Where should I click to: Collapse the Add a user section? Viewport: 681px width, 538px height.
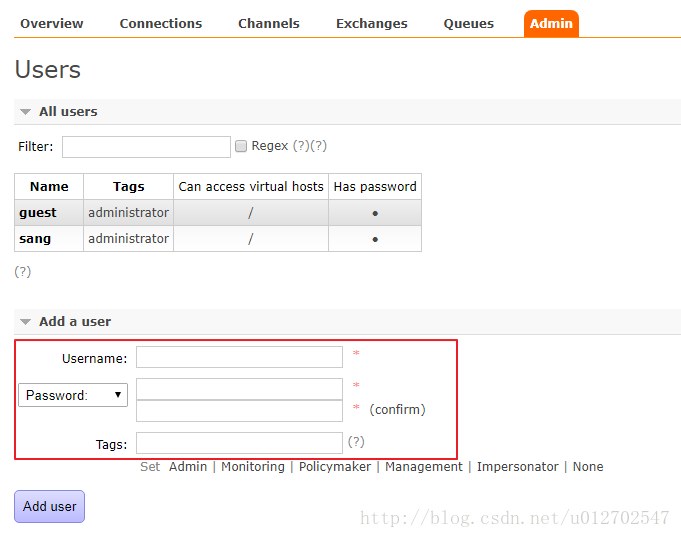coord(74,322)
